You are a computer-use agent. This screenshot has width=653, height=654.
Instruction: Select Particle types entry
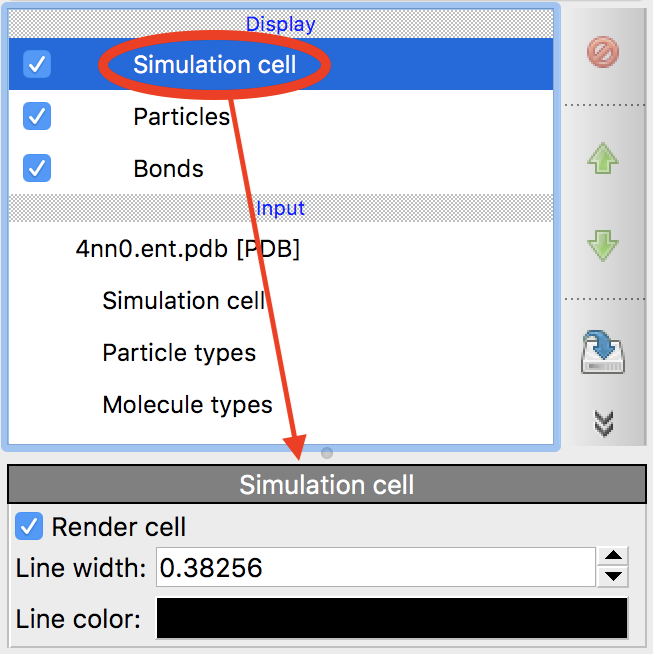(179, 353)
